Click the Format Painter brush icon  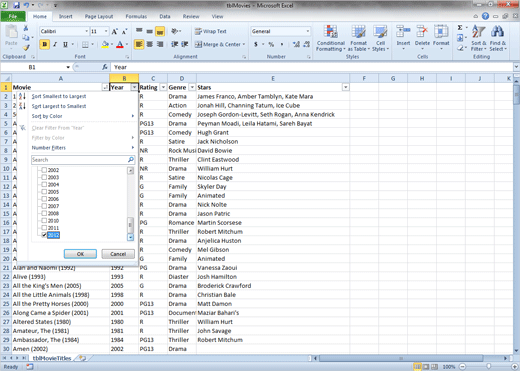coord(26,48)
